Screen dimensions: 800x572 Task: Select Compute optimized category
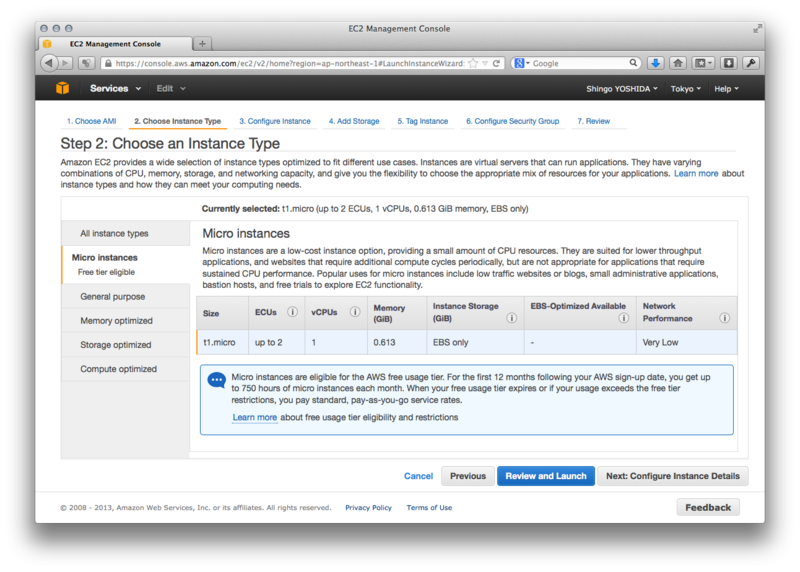pos(126,368)
